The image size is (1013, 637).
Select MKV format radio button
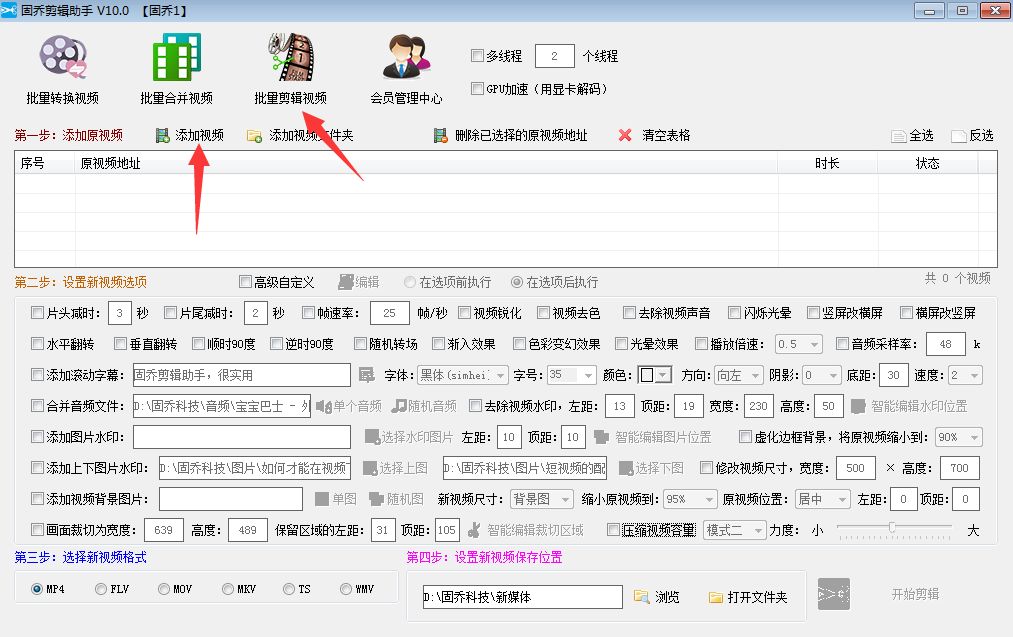pos(227,589)
